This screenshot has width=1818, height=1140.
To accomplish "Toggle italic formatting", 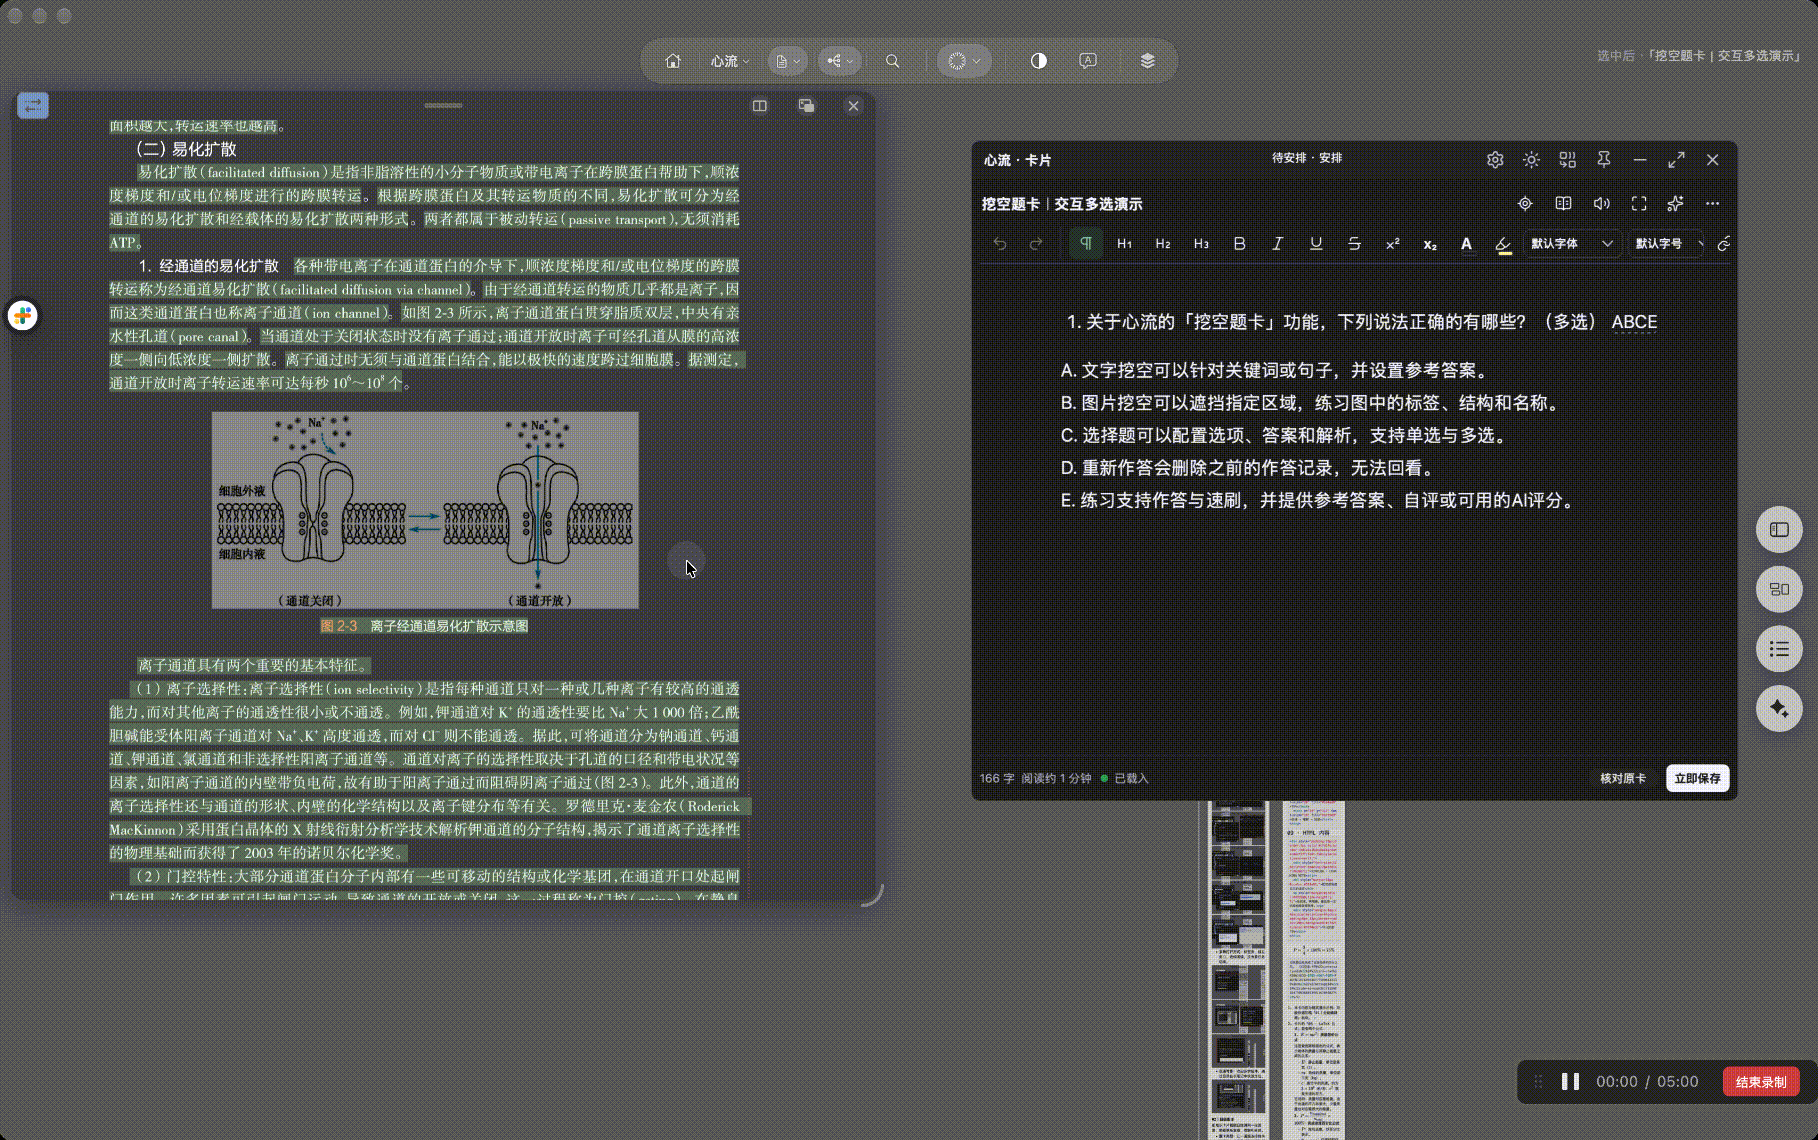I will pyautogui.click(x=1277, y=244).
